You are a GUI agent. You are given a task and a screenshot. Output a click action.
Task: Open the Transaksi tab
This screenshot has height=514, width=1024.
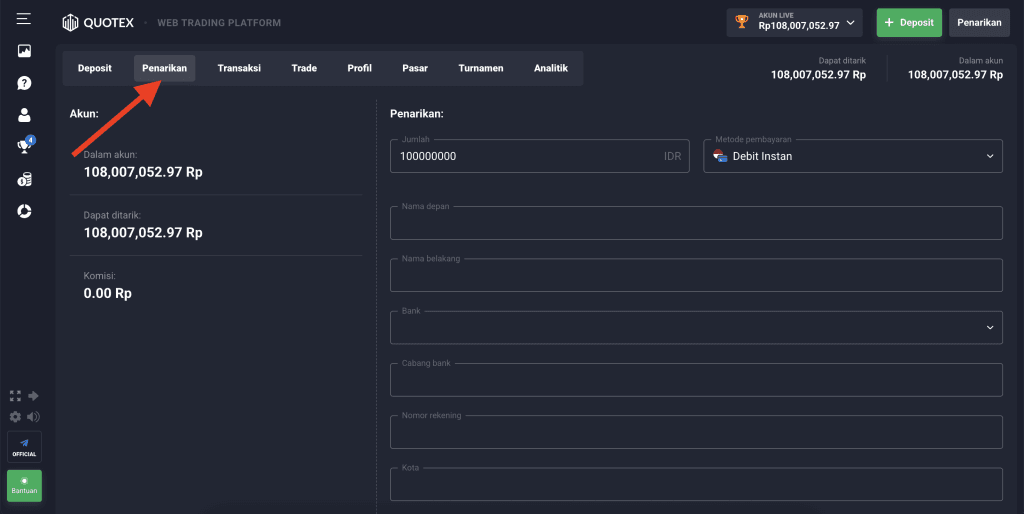pyautogui.click(x=239, y=68)
